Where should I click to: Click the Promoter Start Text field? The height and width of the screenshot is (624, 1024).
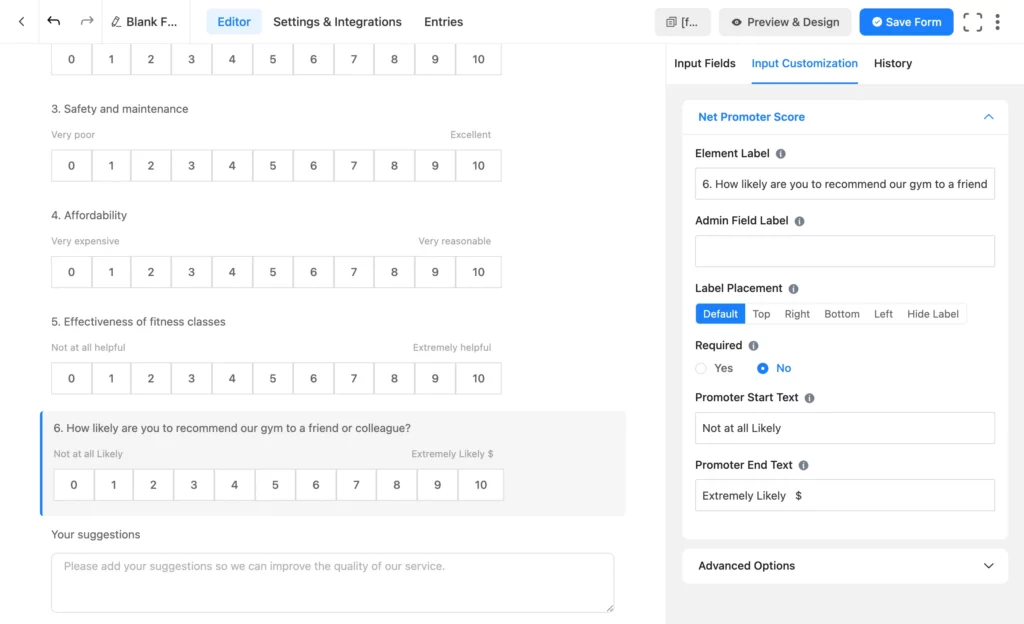[x=844, y=428]
